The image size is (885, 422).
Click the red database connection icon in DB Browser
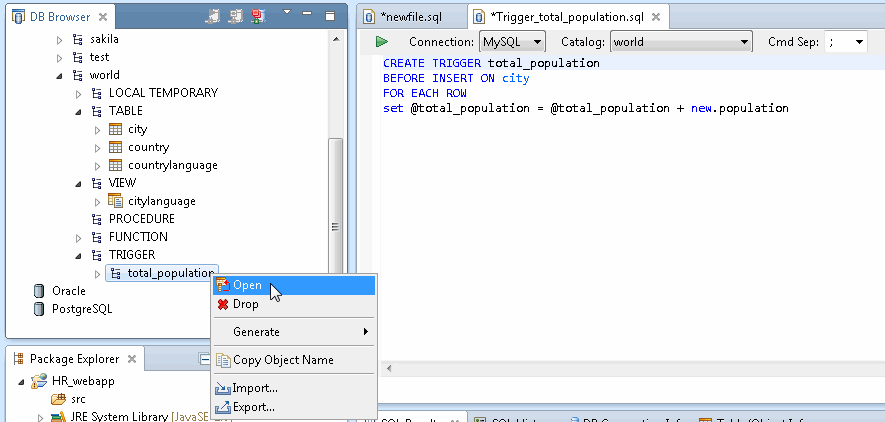click(258, 17)
